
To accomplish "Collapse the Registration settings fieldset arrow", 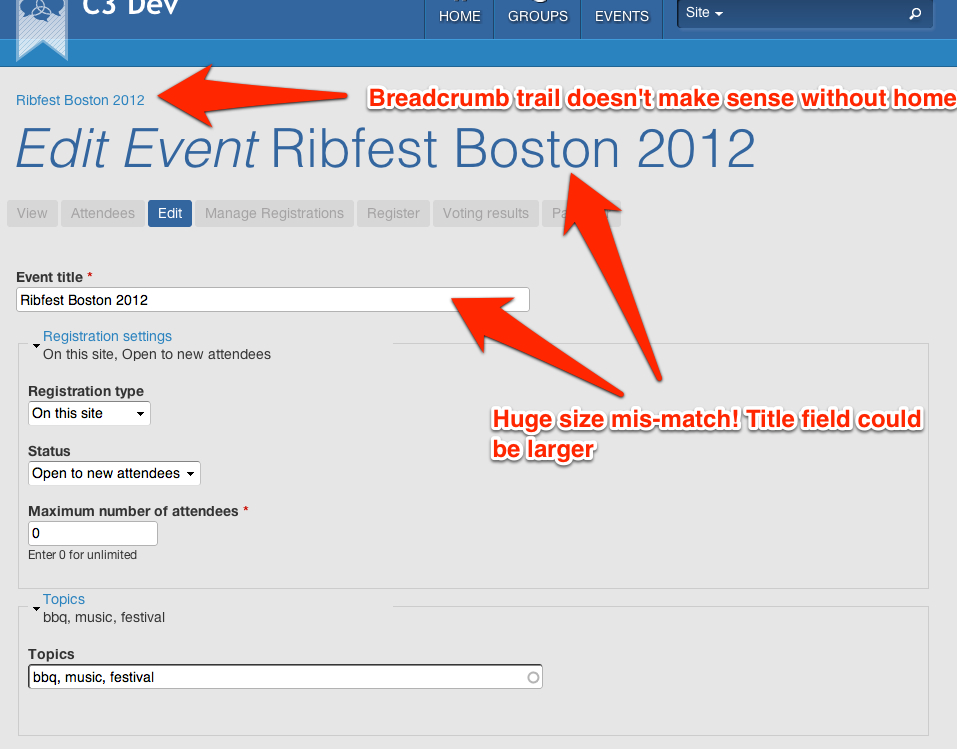I will (36, 346).
